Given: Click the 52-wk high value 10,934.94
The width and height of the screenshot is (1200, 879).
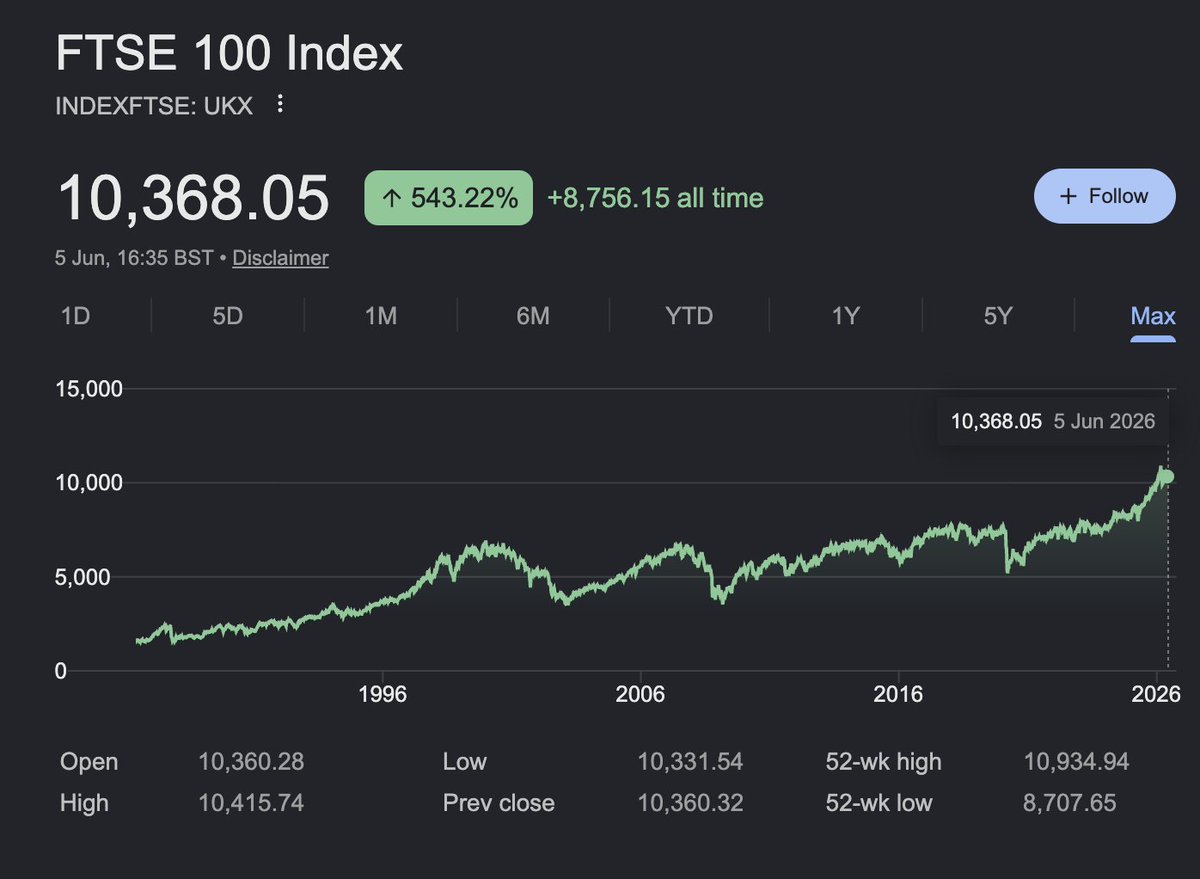Looking at the screenshot, I should tap(1076, 762).
